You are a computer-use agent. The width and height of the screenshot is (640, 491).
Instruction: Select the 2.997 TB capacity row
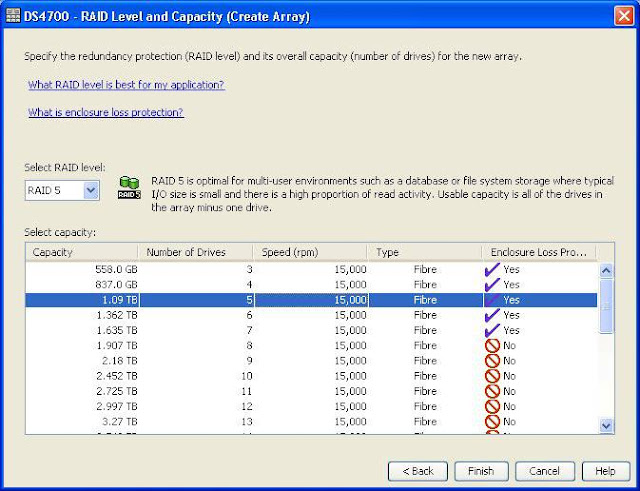pos(311,407)
